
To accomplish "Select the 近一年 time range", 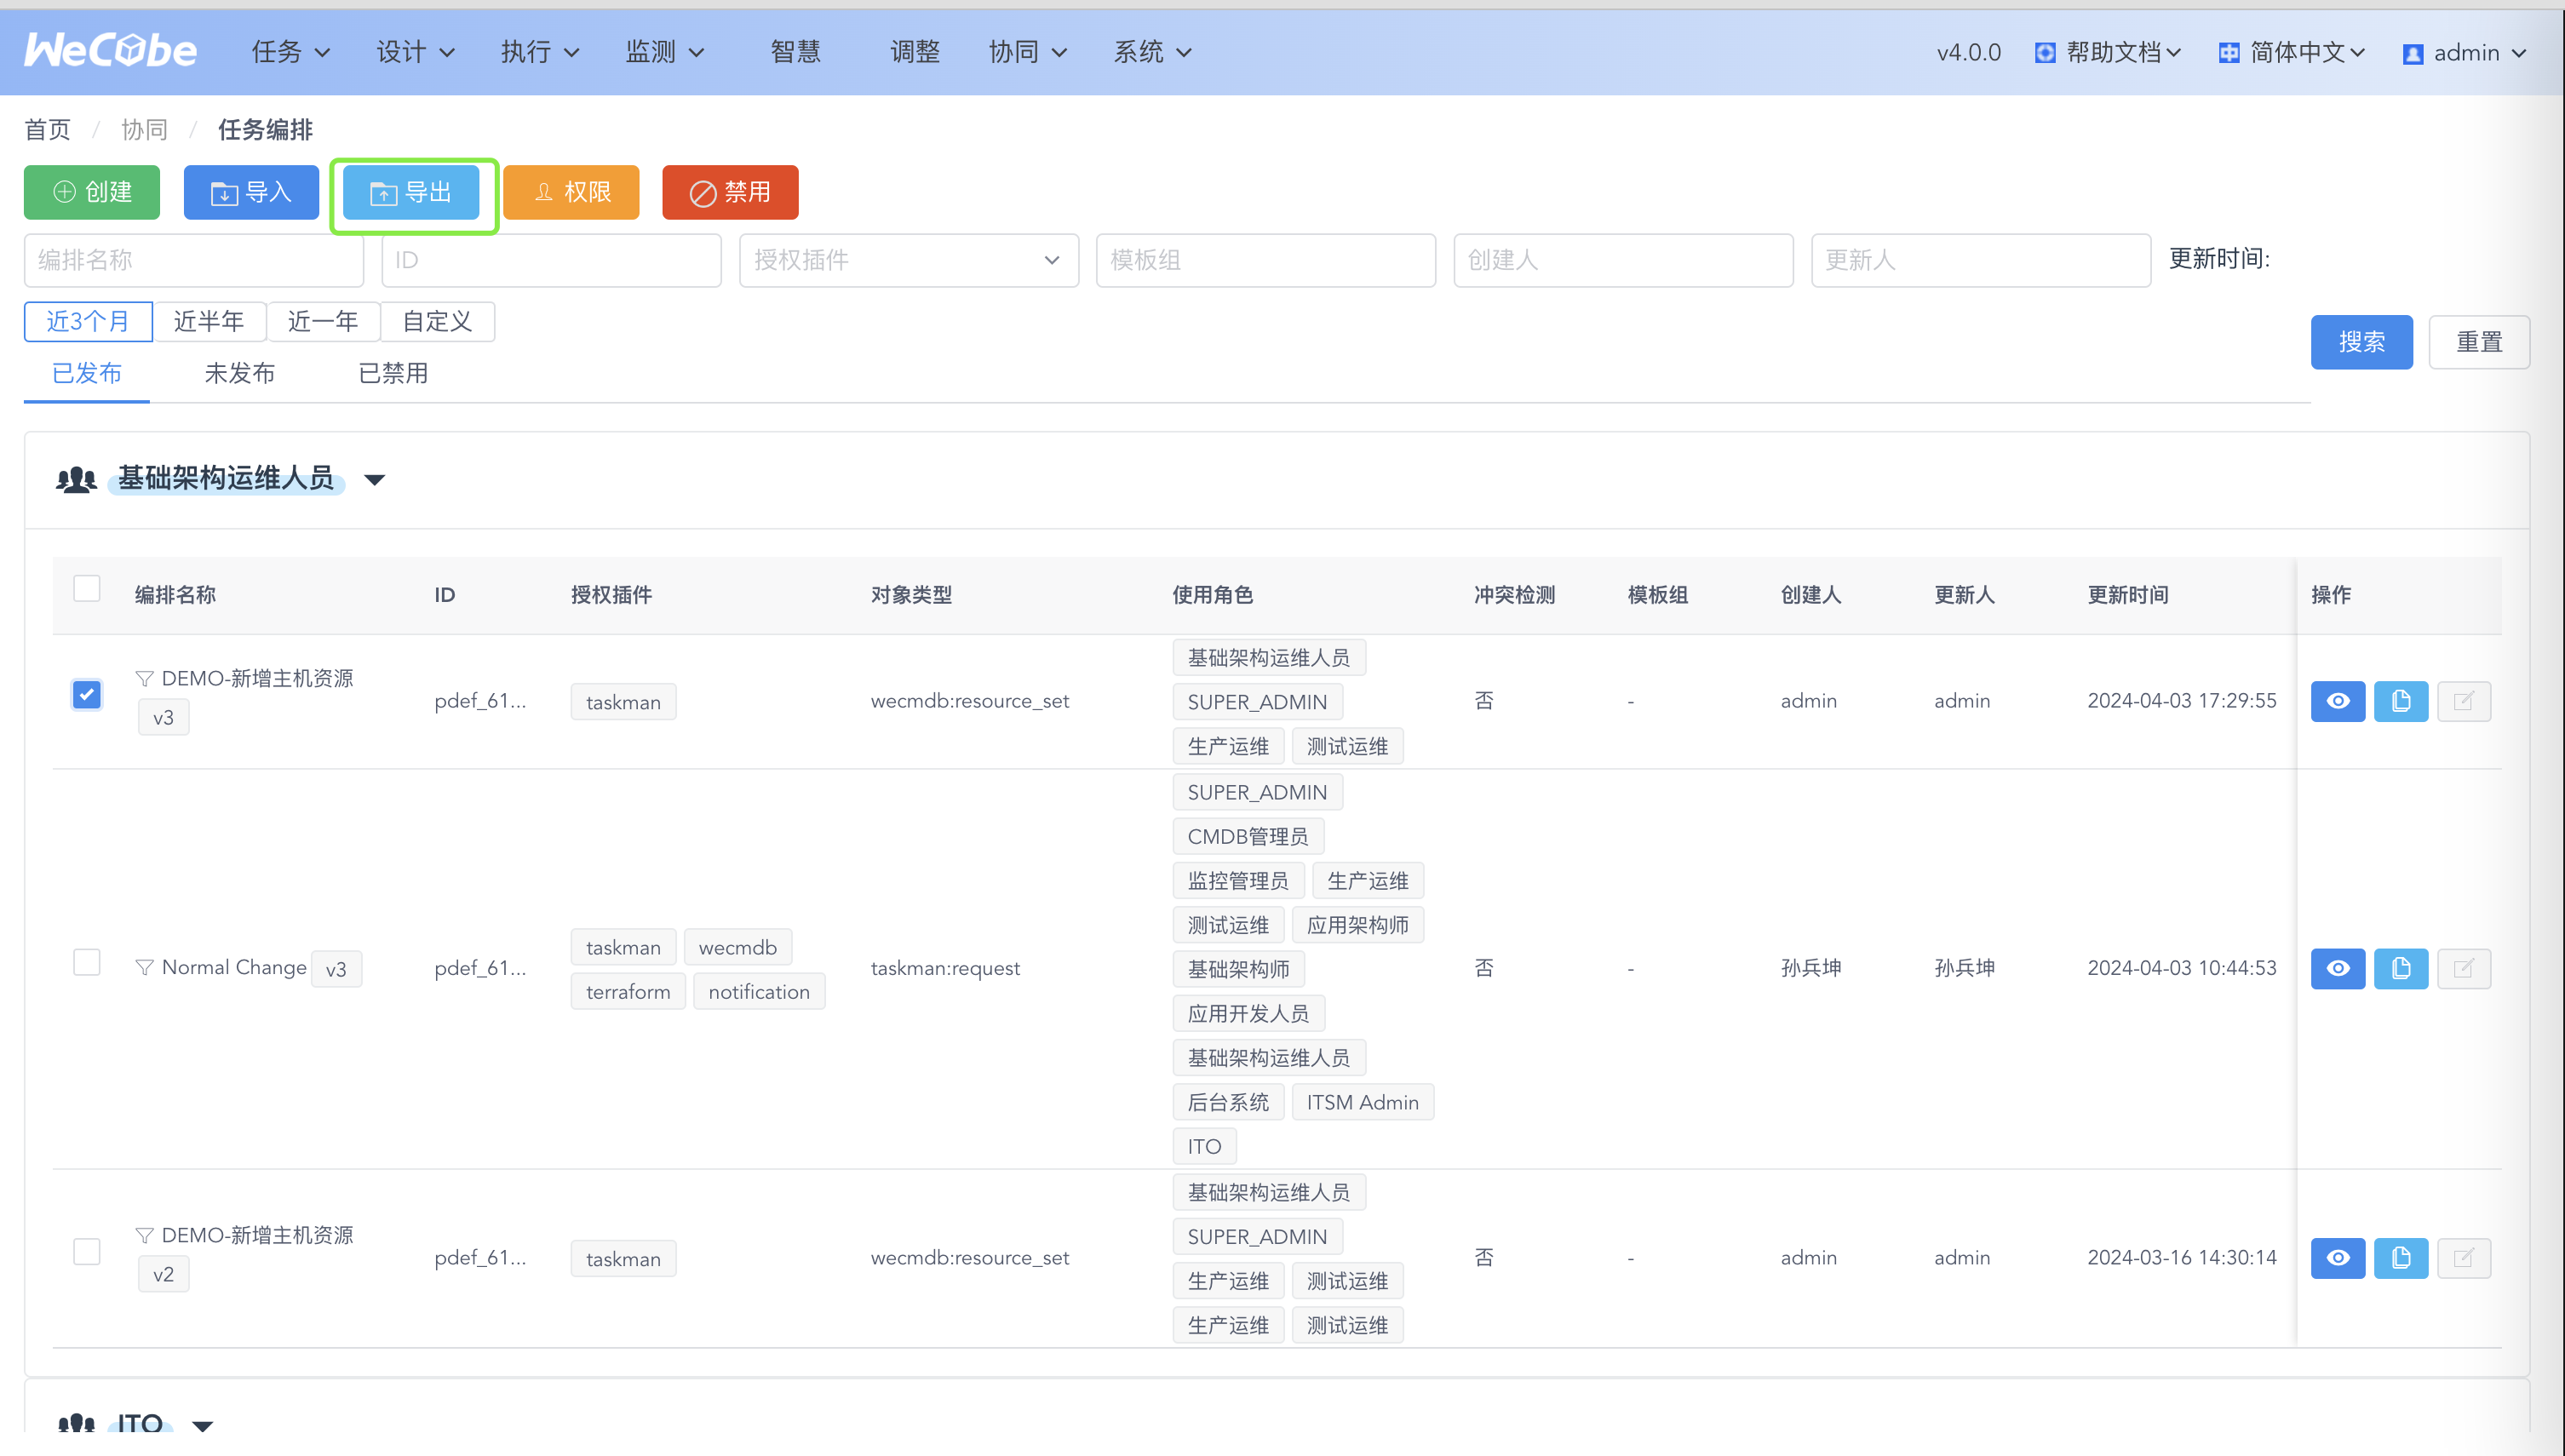I will click(x=323, y=321).
